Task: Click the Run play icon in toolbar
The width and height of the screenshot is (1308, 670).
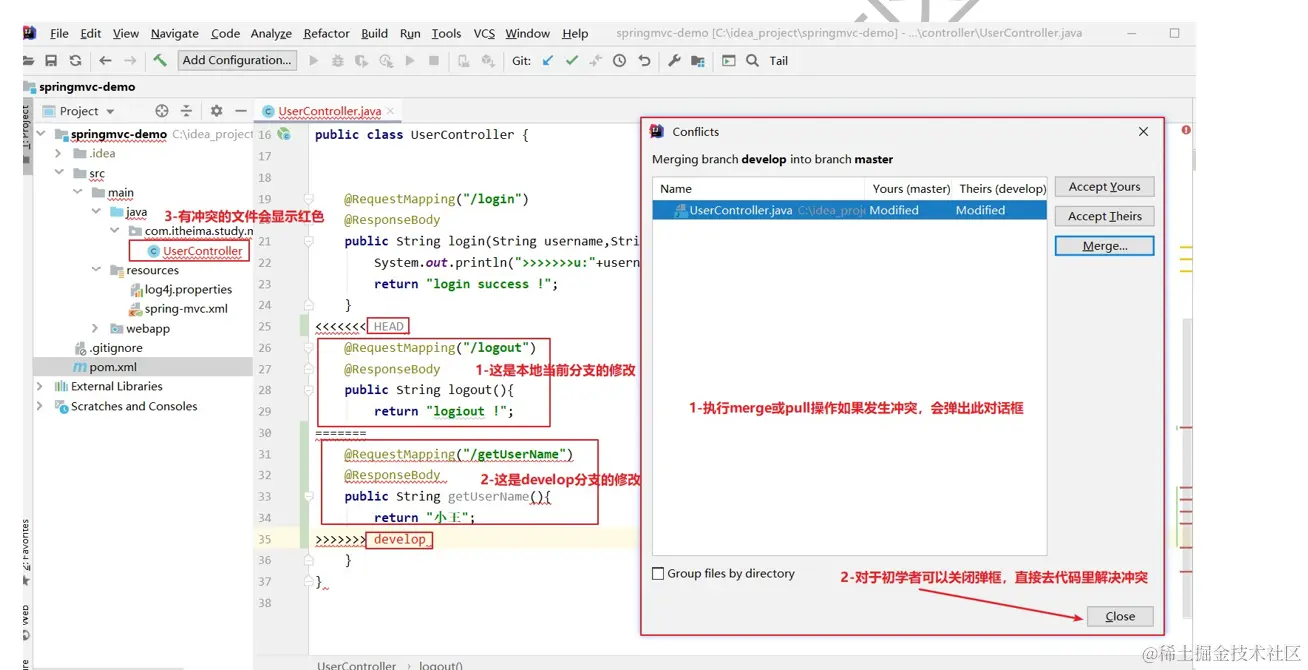Action: [314, 61]
